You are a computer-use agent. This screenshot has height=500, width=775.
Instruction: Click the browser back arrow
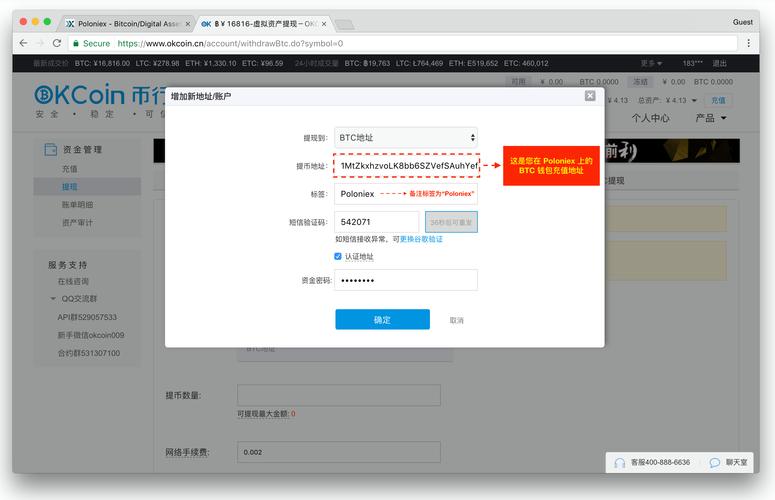click(23, 44)
